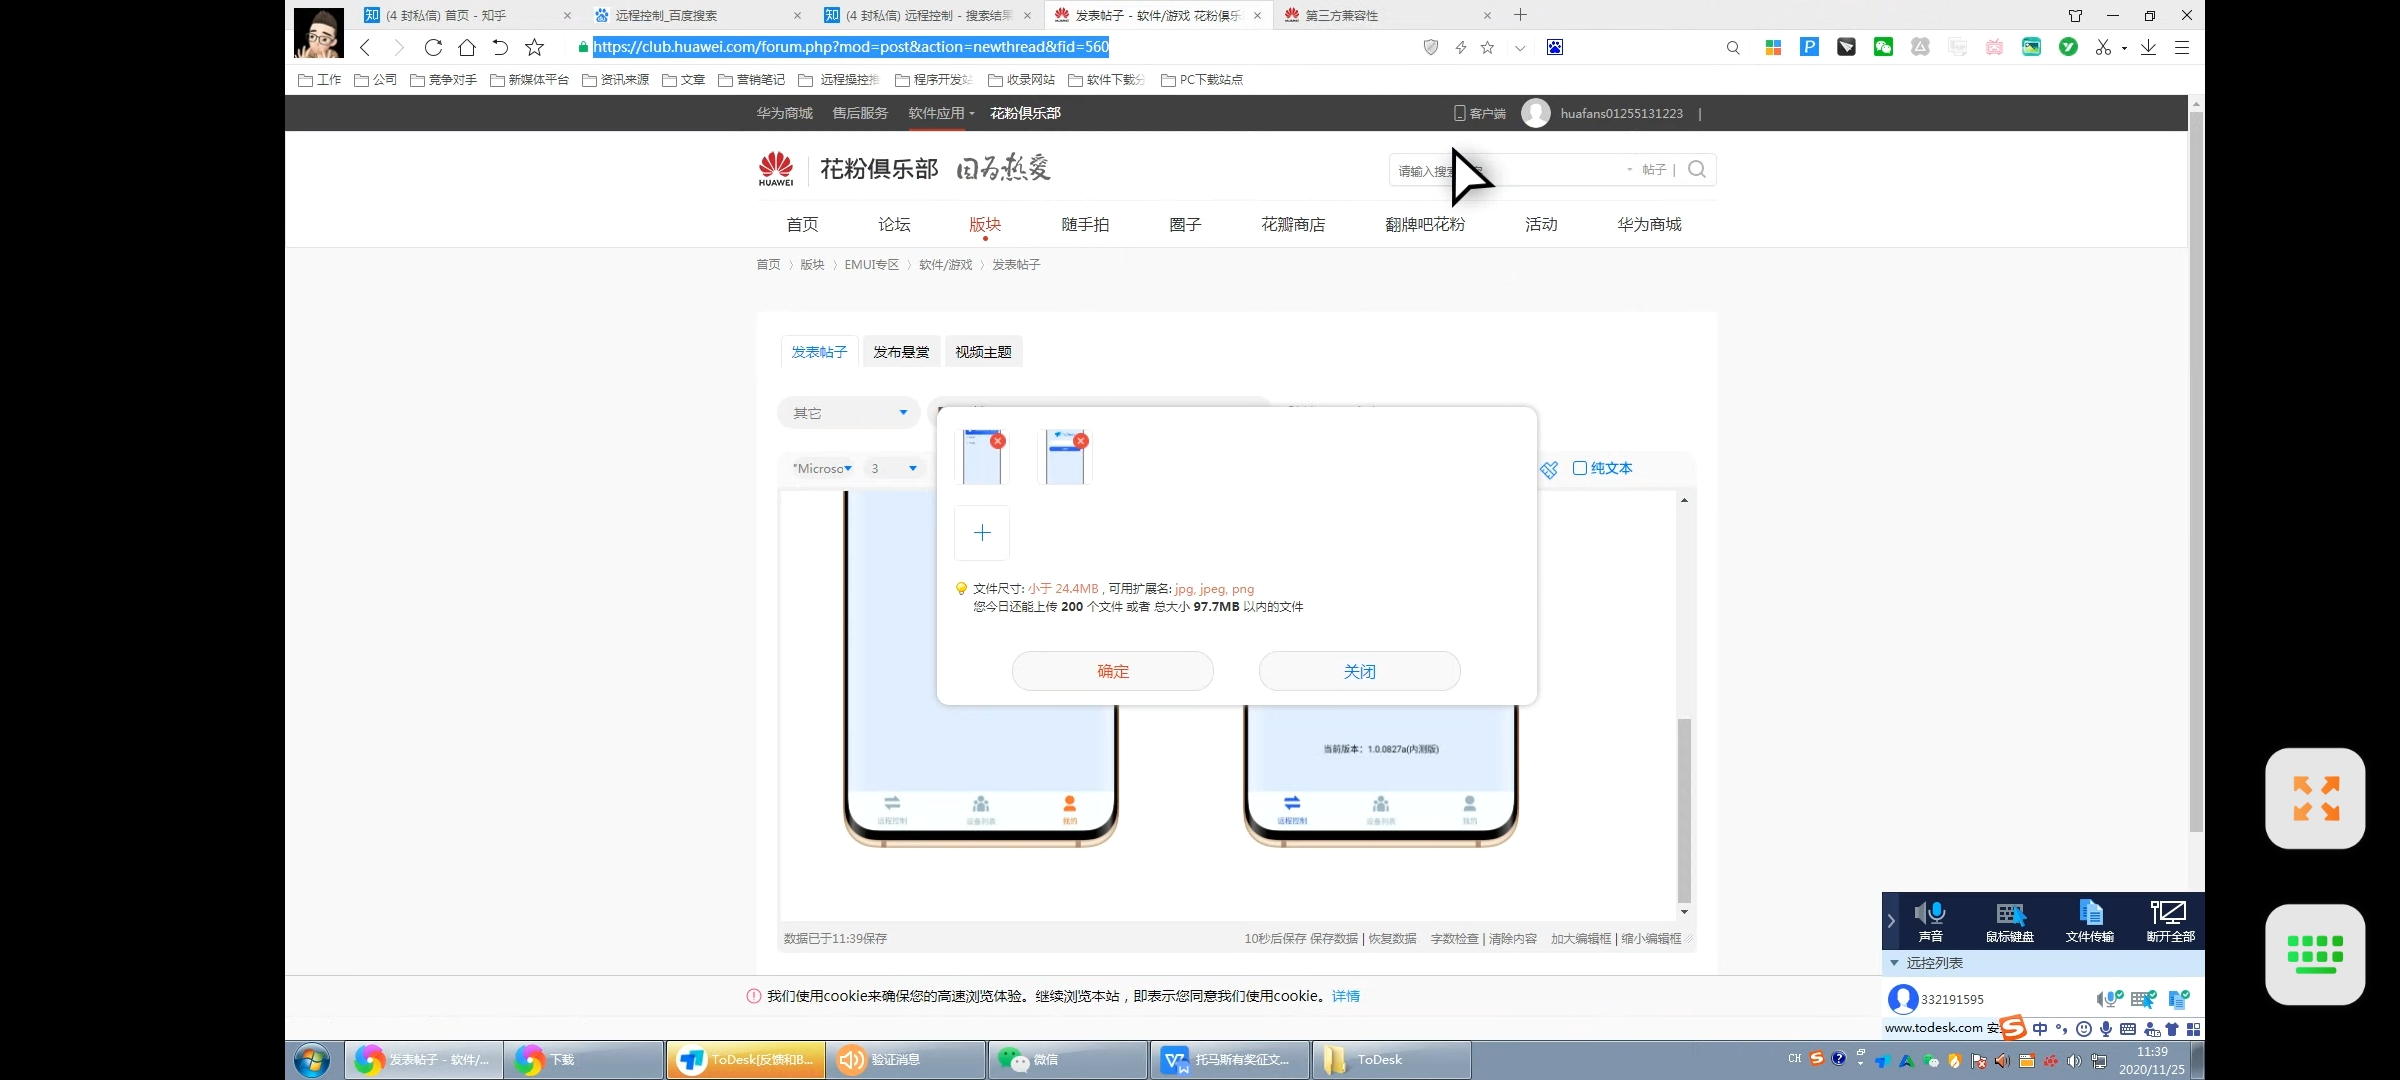Viewport: 2400px width, 1080px height.
Task: Open the 论坛 navigation item
Action: click(894, 224)
